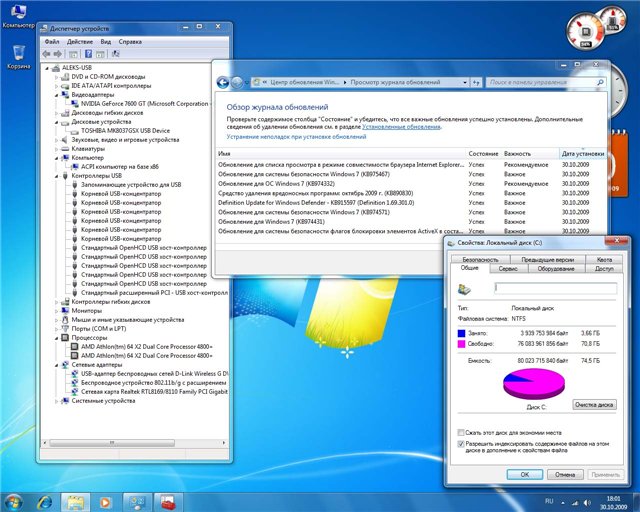Open the troubleshoot update installation problems link

coord(296,137)
